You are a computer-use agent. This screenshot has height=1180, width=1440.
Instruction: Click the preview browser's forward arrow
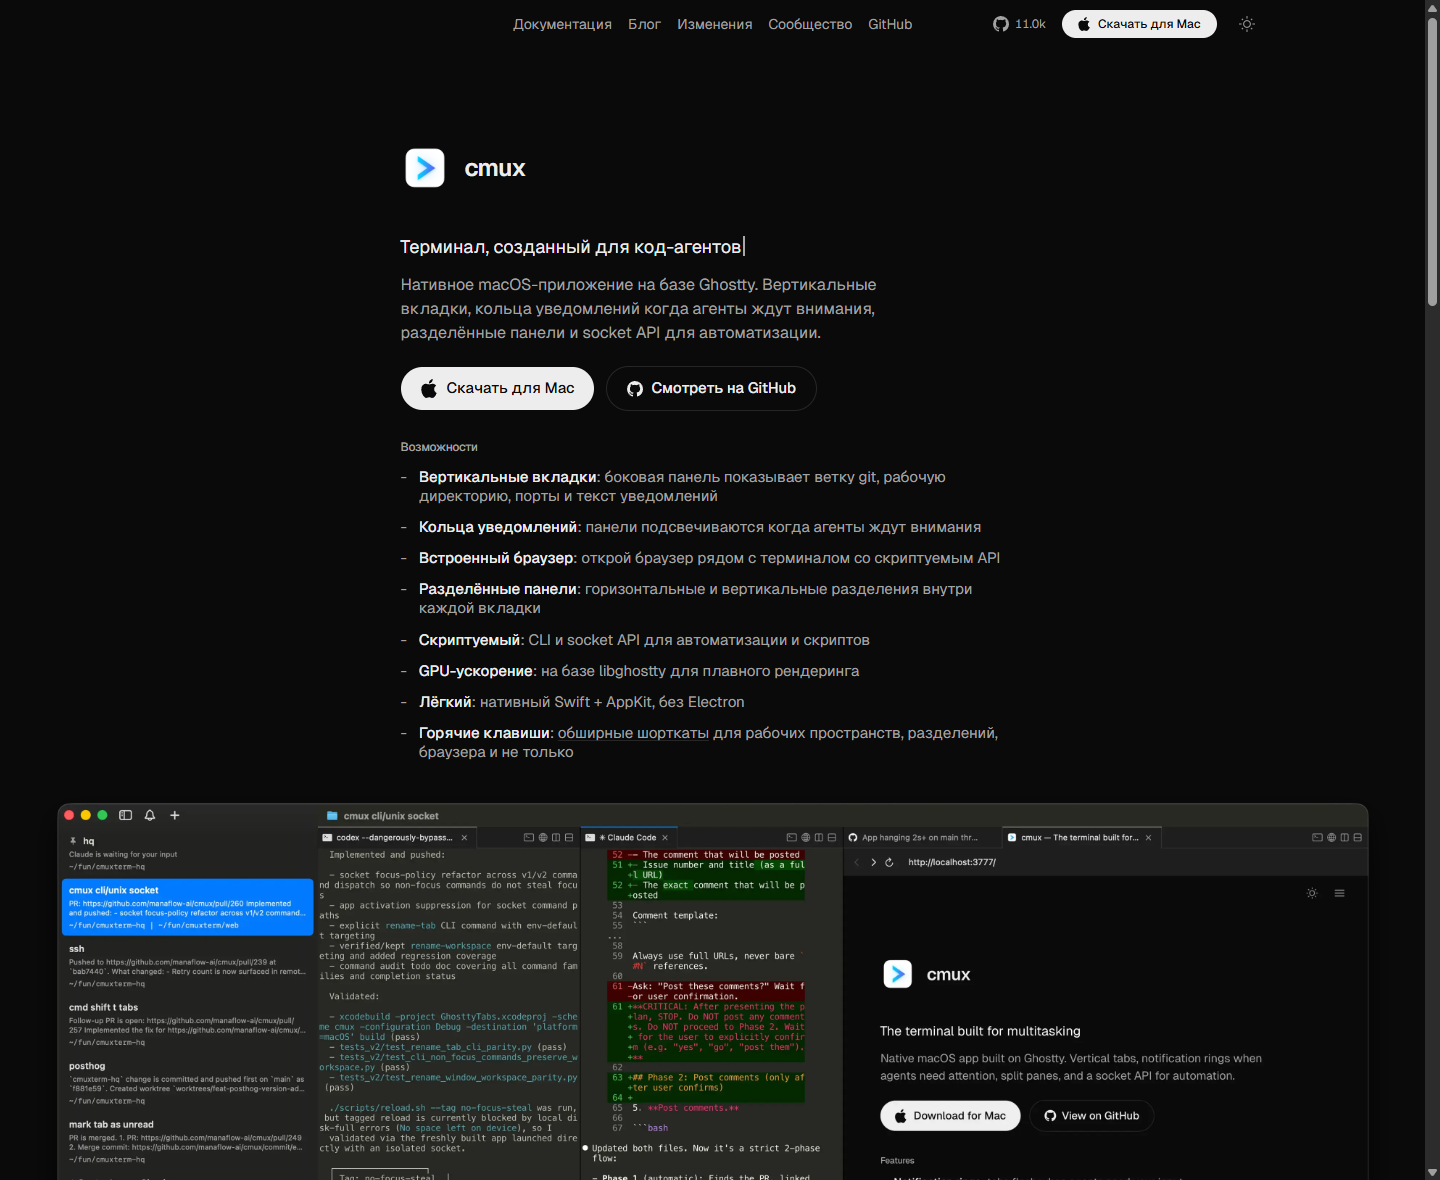[873, 862]
